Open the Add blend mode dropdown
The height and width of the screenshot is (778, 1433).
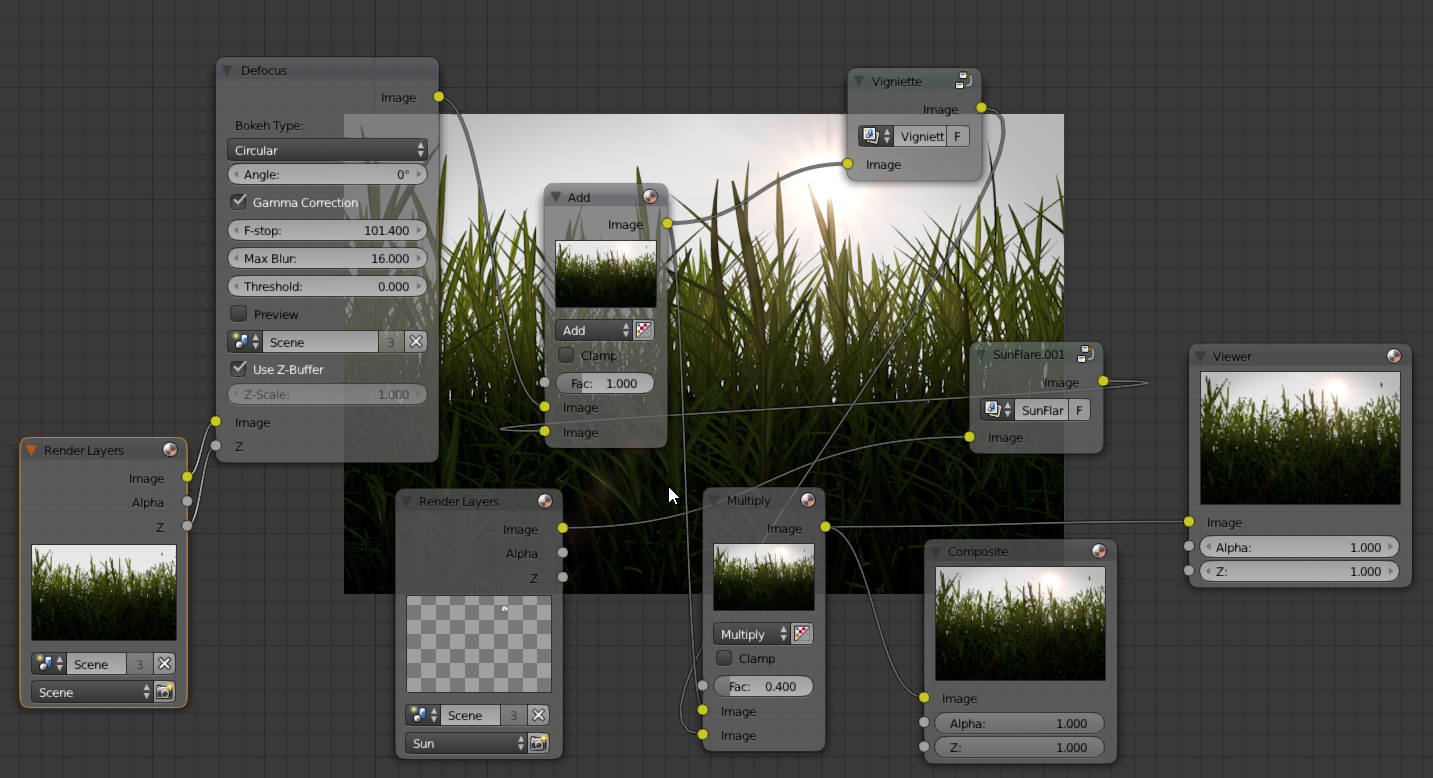(x=594, y=330)
